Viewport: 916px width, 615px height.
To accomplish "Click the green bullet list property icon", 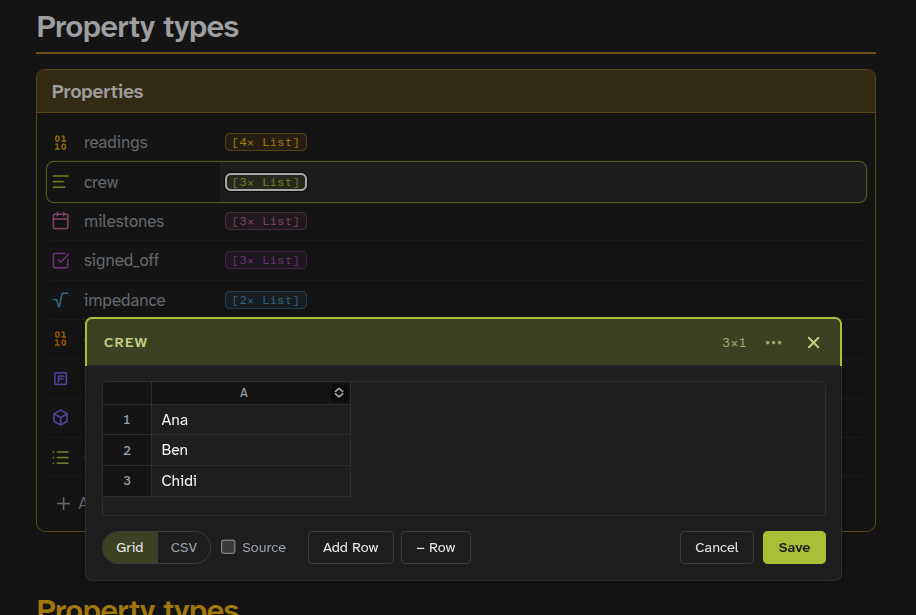I will pos(61,457).
